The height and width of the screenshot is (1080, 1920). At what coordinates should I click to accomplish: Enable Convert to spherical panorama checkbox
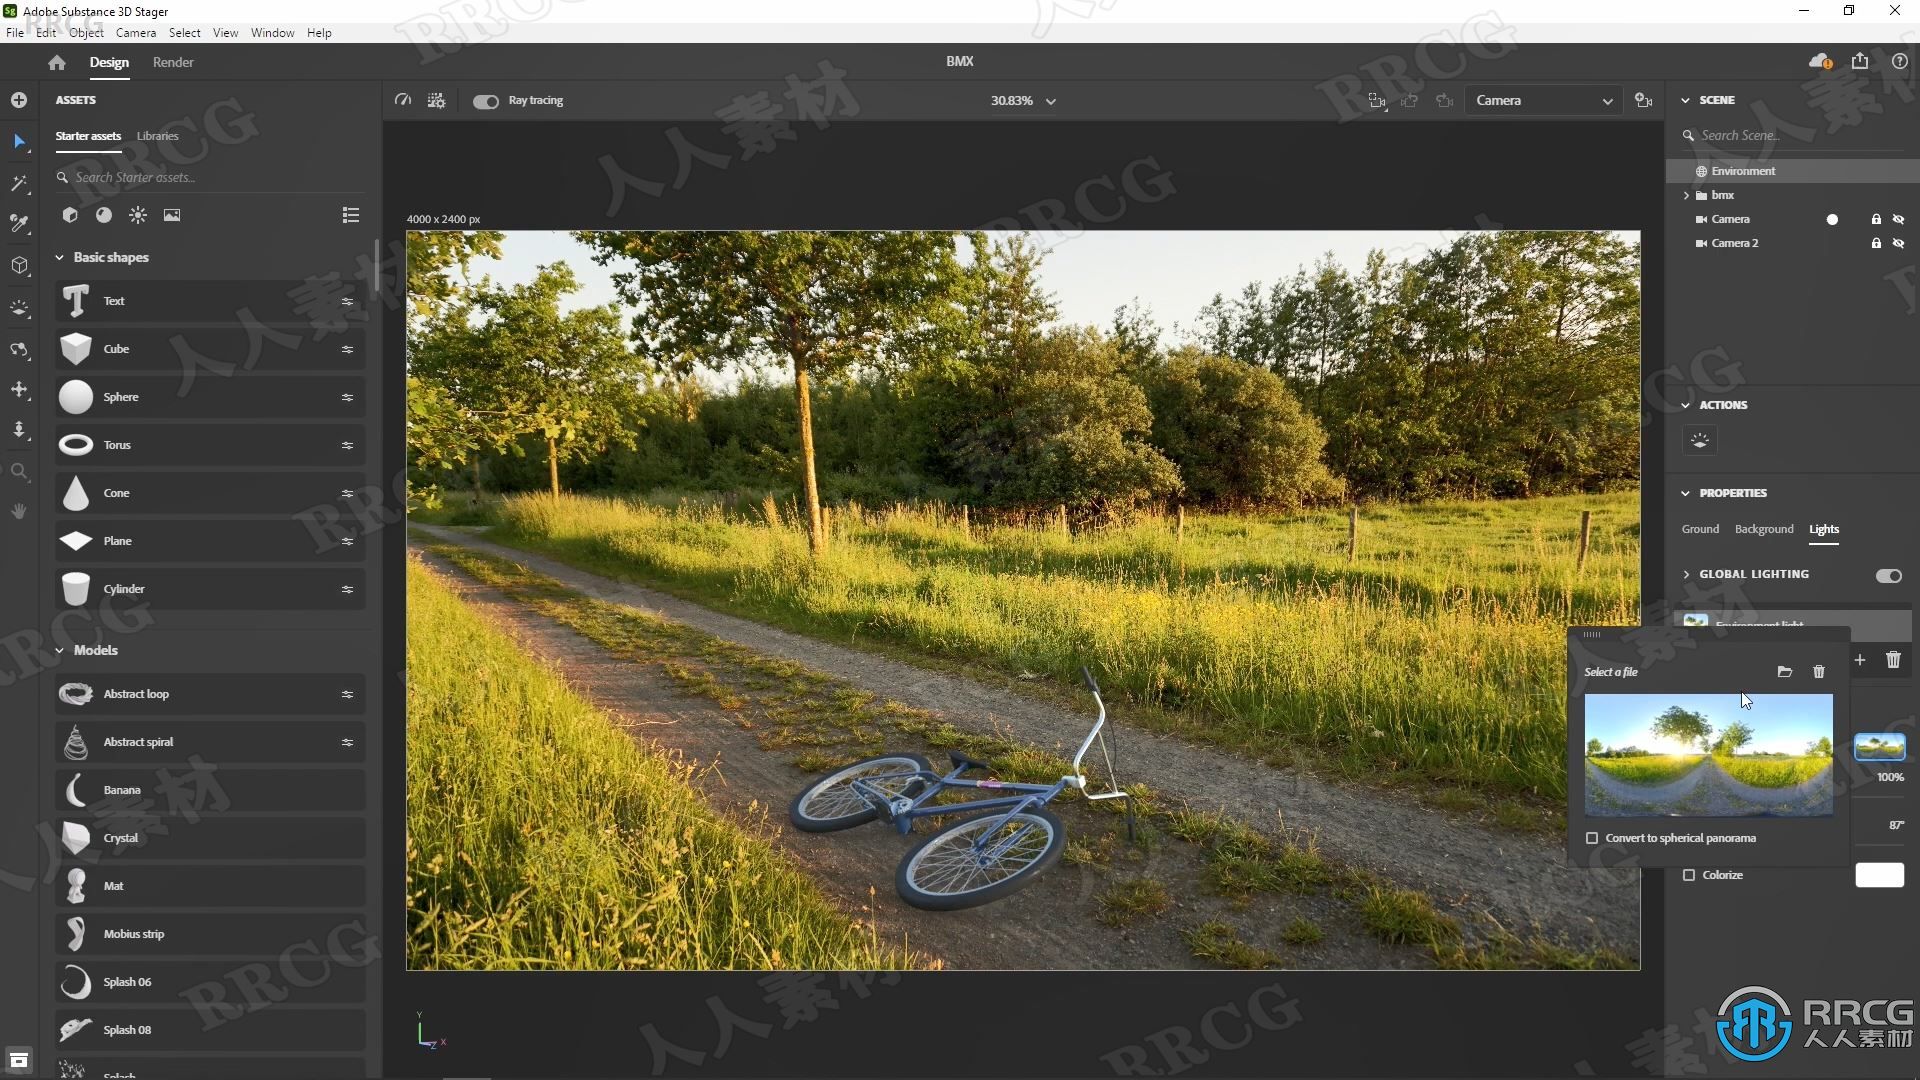coord(1592,837)
